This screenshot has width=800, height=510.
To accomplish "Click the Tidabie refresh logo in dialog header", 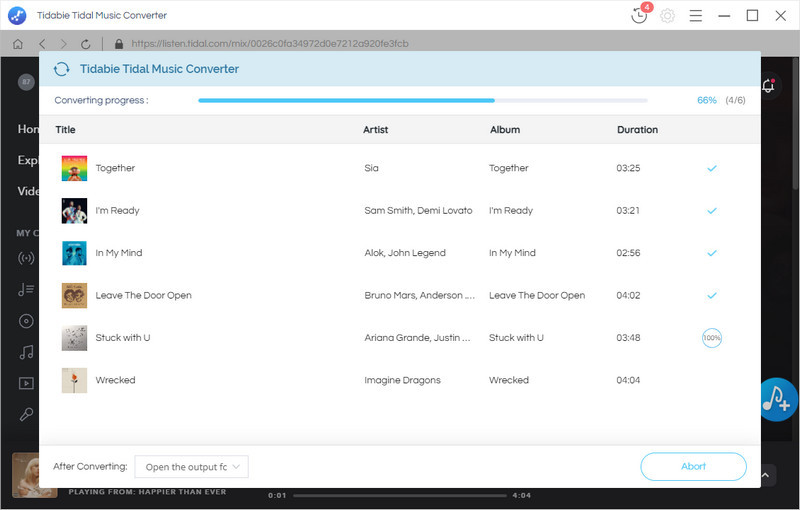I will (62, 69).
